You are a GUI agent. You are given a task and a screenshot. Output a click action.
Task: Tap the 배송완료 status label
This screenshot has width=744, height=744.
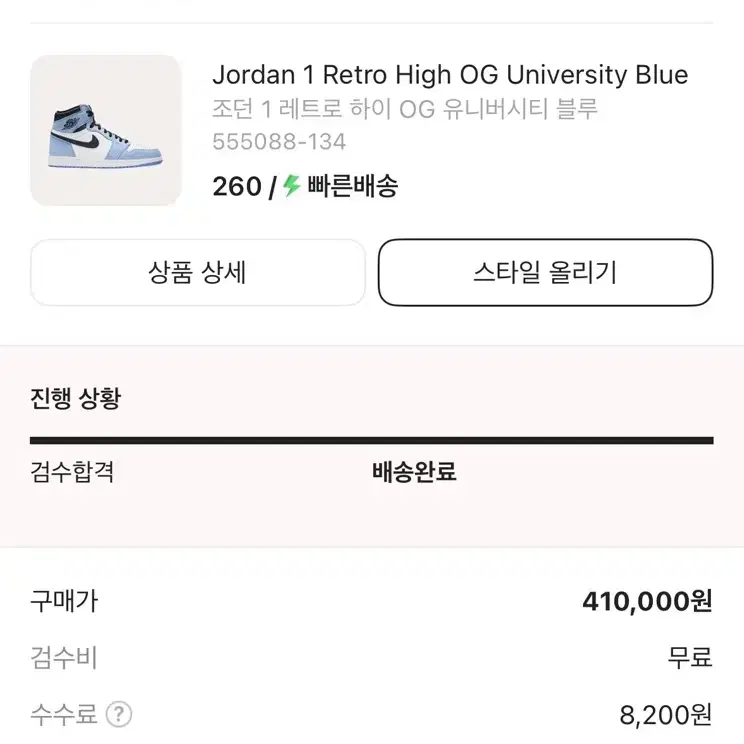click(414, 472)
